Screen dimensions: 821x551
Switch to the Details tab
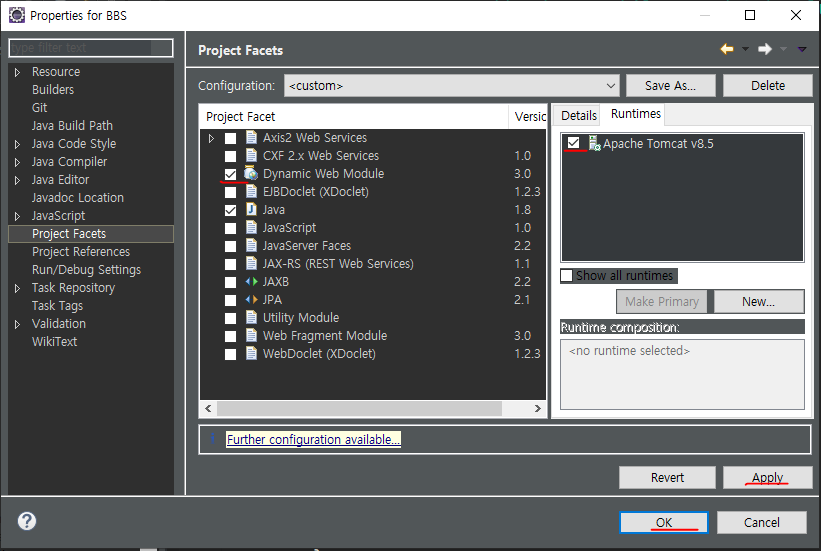579,115
